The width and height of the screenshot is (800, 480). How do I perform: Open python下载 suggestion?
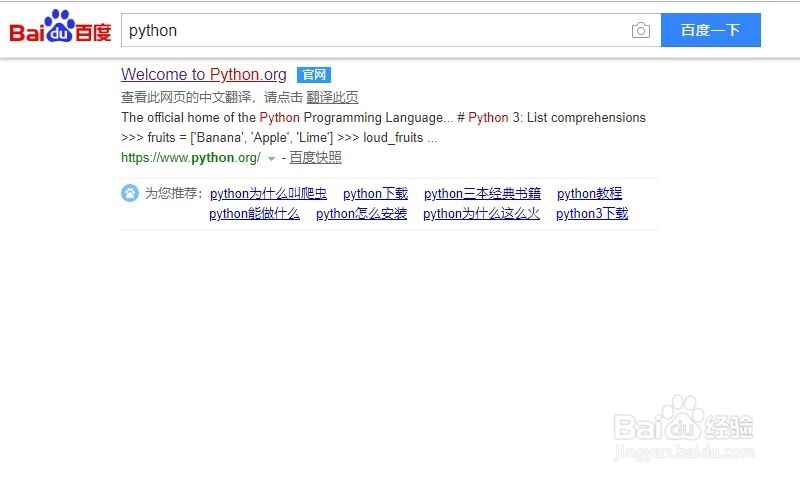376,194
